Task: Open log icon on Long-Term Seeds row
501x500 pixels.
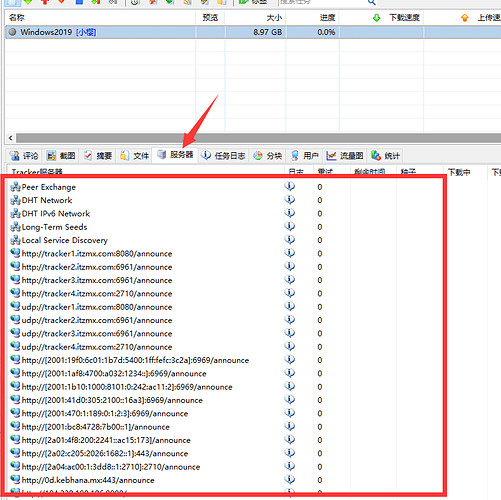Action: click(x=290, y=226)
